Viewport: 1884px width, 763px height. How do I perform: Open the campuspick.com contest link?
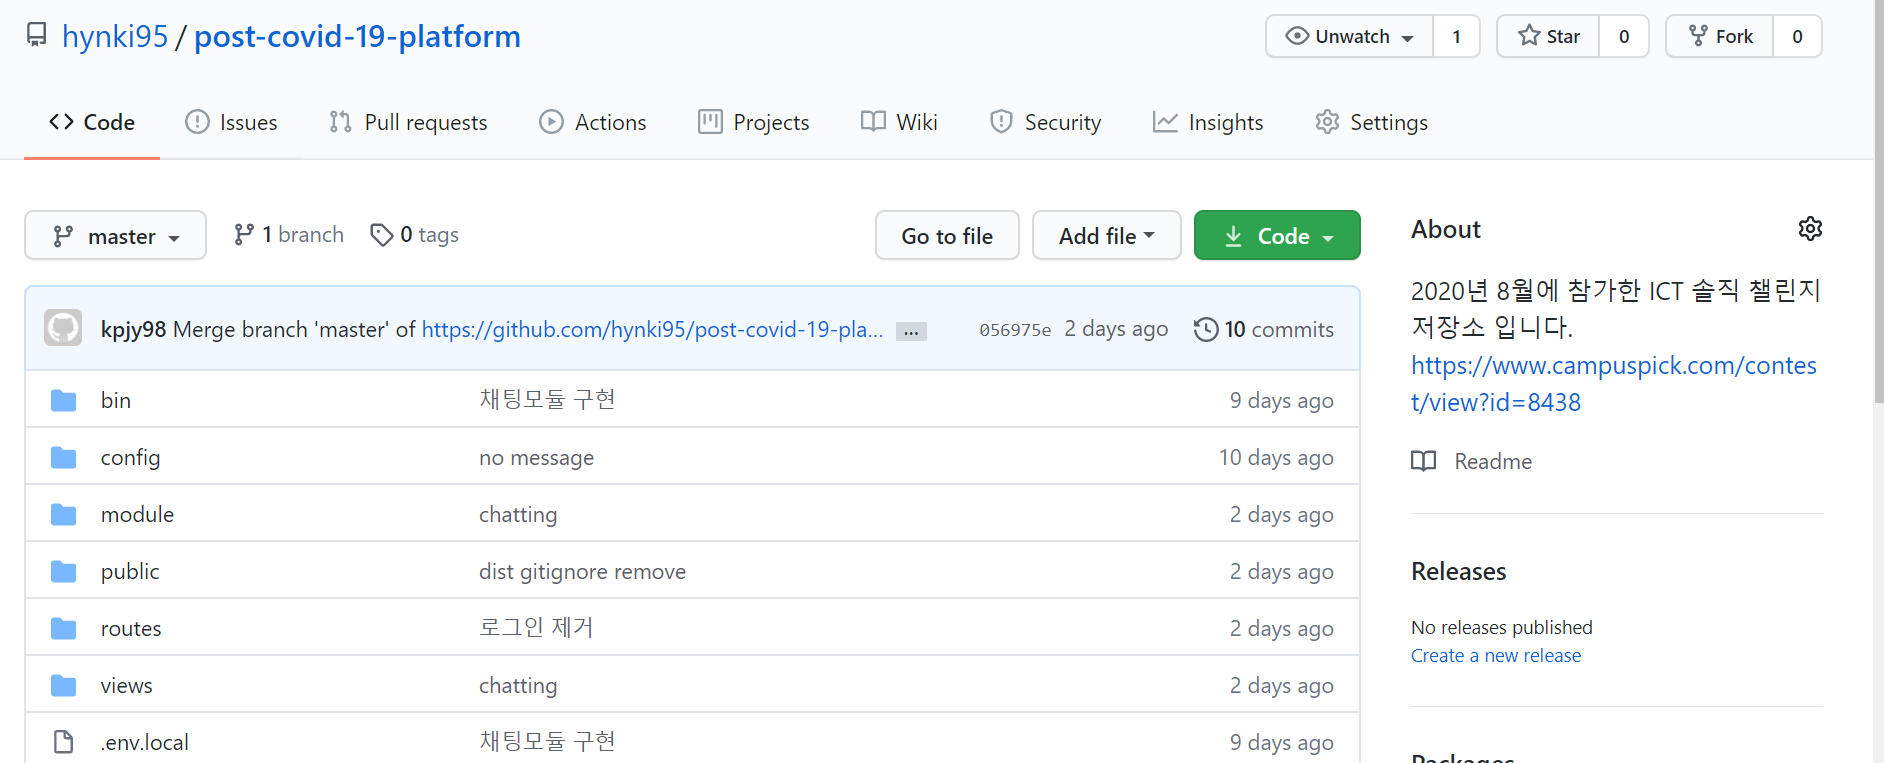pos(1613,384)
